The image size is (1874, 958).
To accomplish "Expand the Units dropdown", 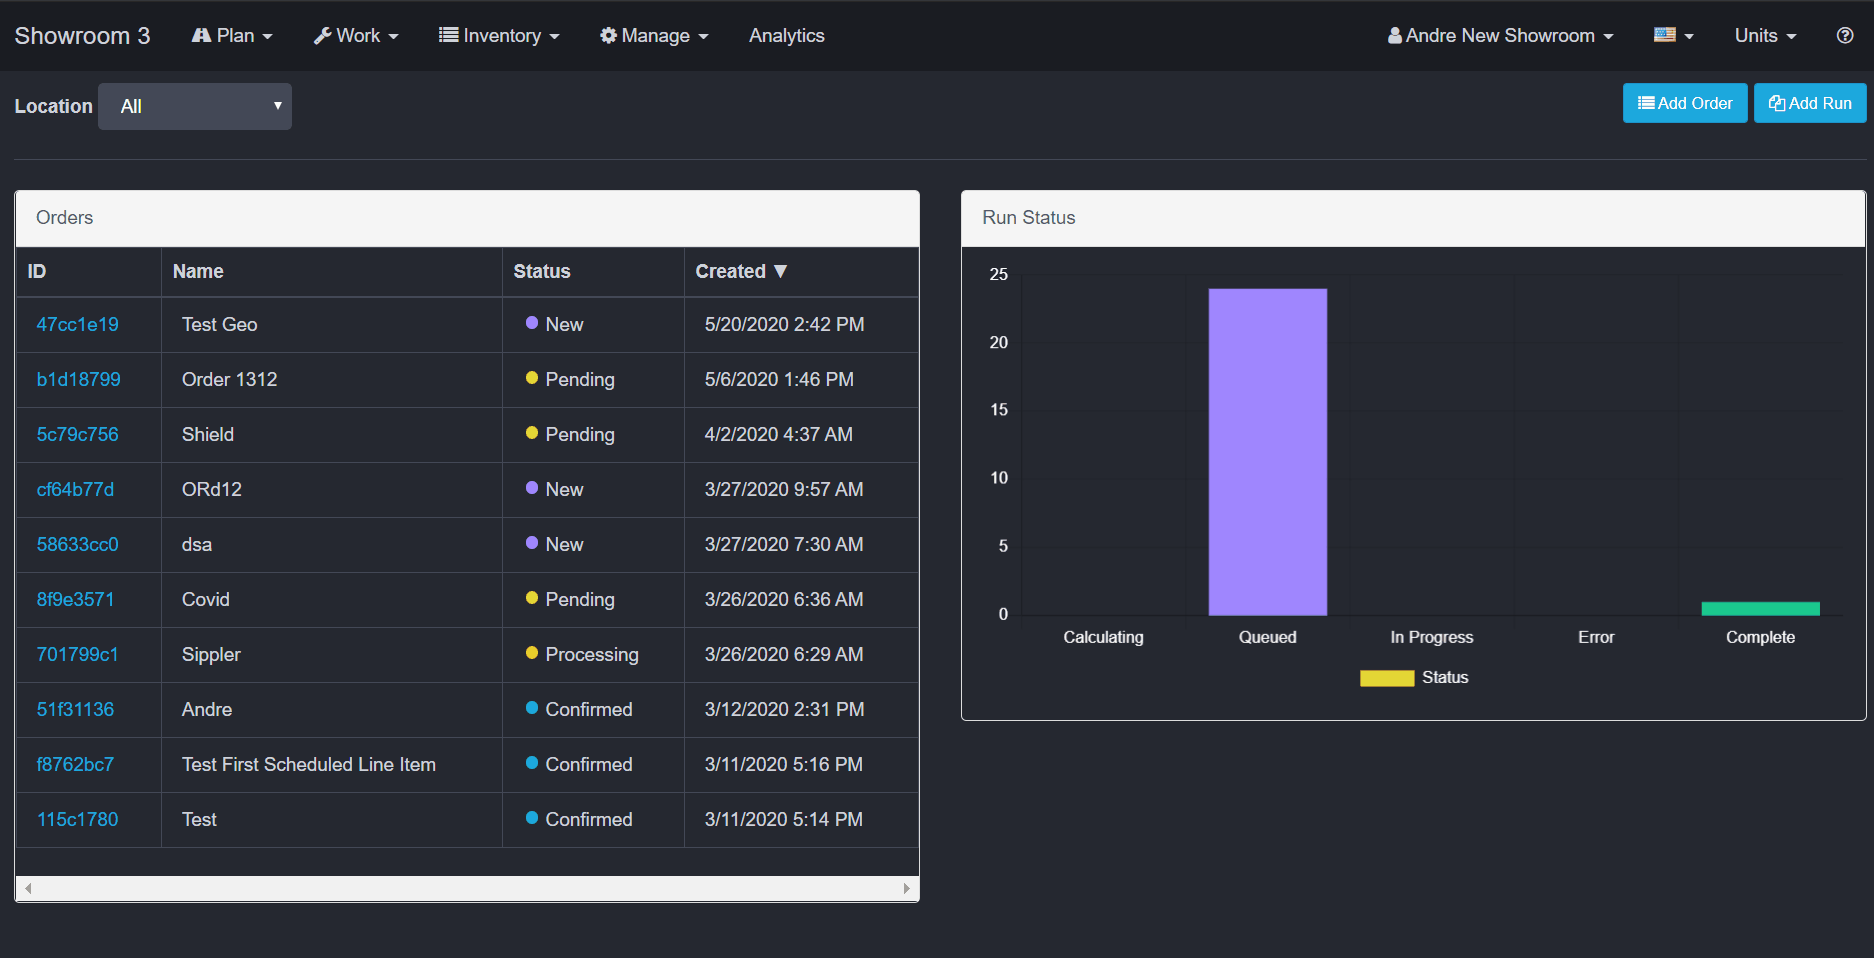I will pyautogui.click(x=1765, y=35).
